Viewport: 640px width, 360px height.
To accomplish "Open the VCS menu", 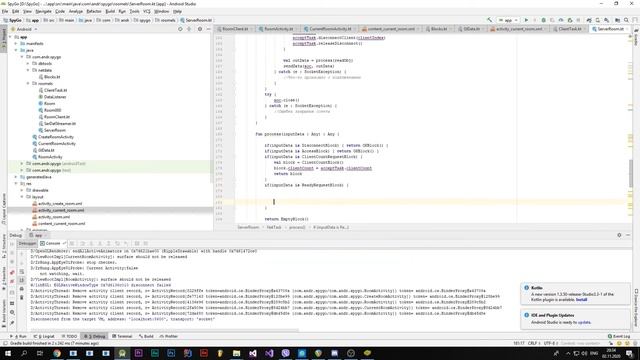I will pos(147,11).
